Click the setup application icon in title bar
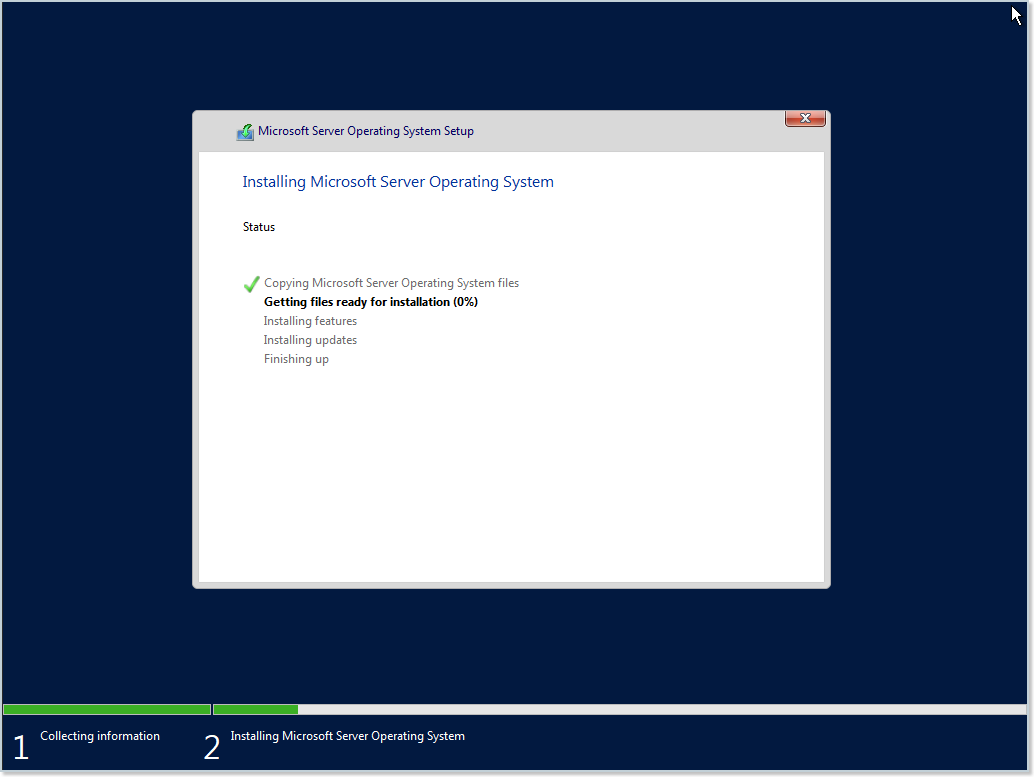1034x777 pixels. tap(245, 131)
